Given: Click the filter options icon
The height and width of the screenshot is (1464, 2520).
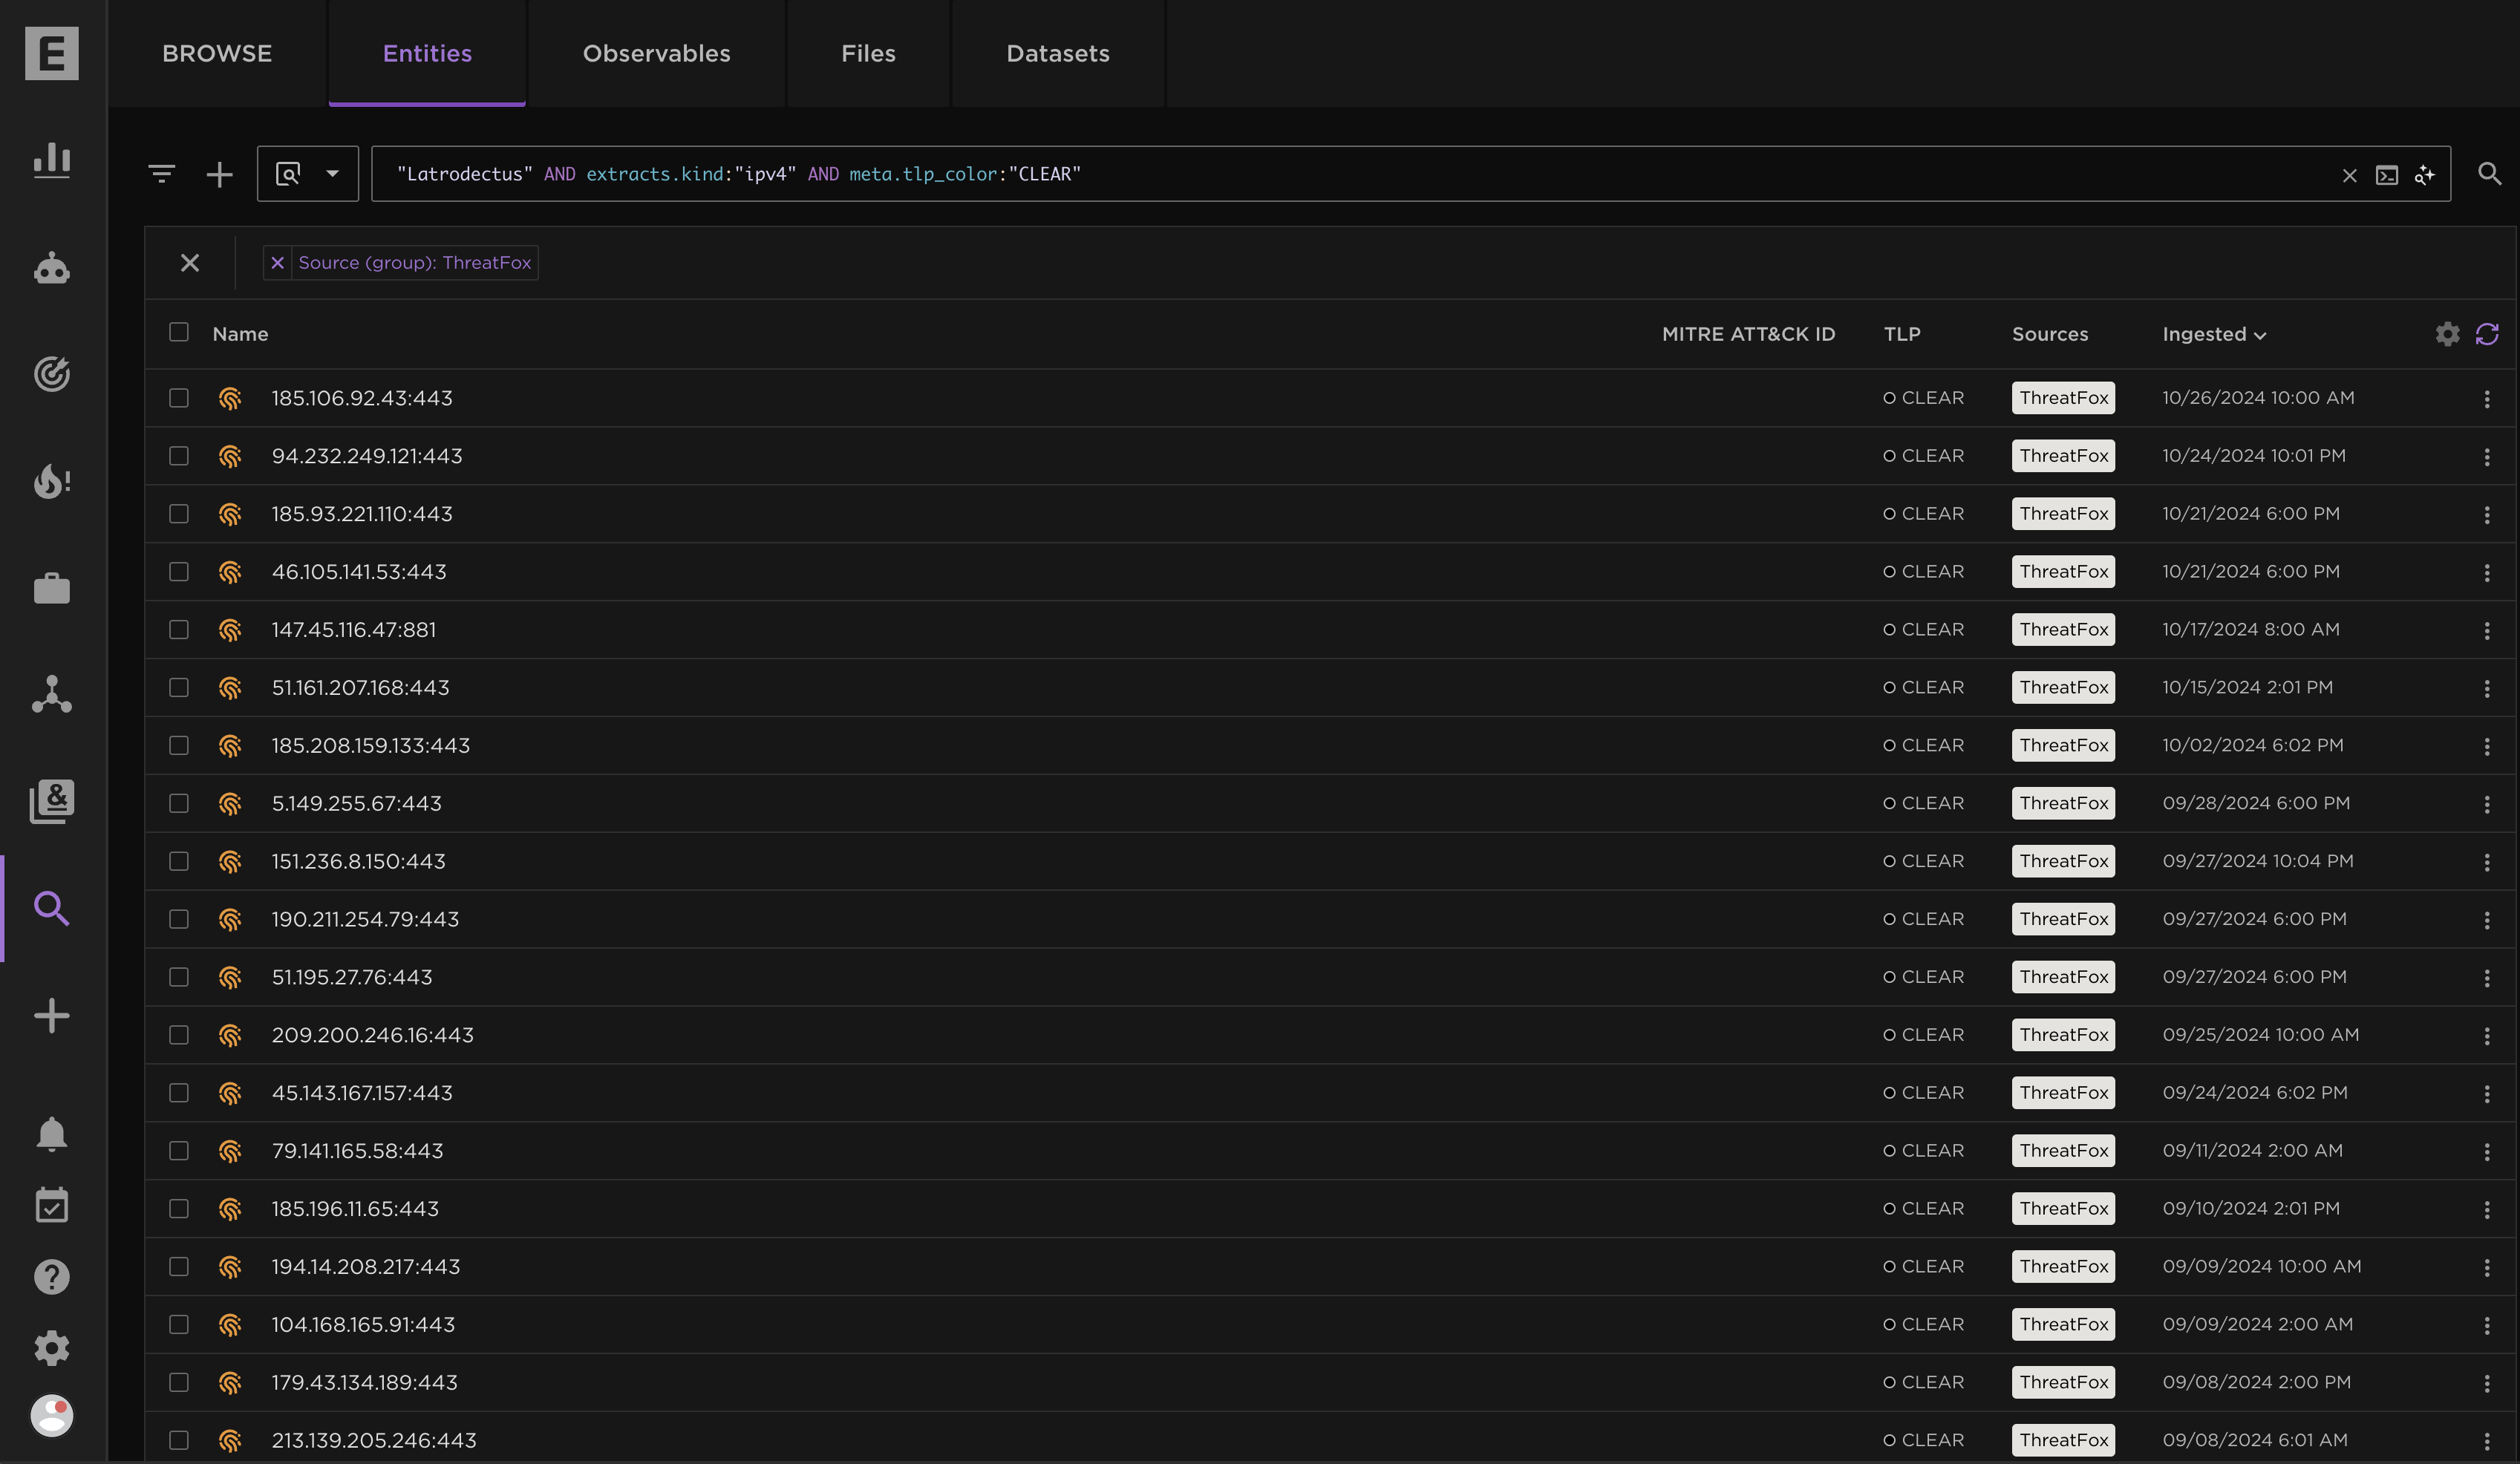Looking at the screenshot, I should point(161,174).
